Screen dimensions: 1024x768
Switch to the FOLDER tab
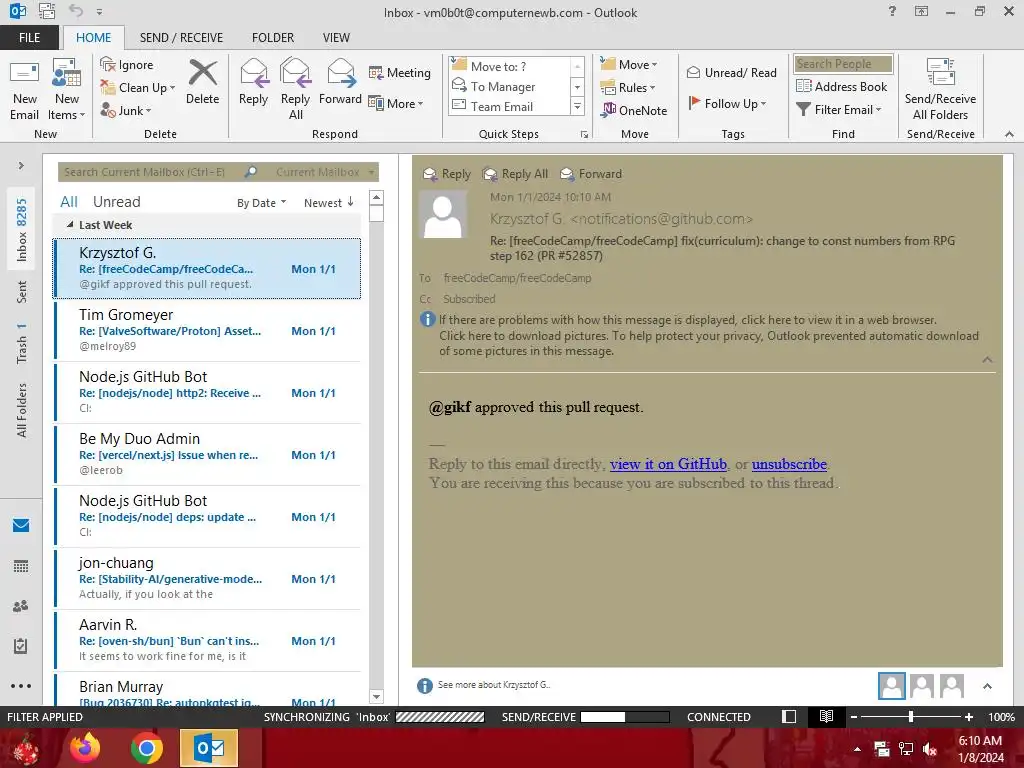pyautogui.click(x=273, y=37)
